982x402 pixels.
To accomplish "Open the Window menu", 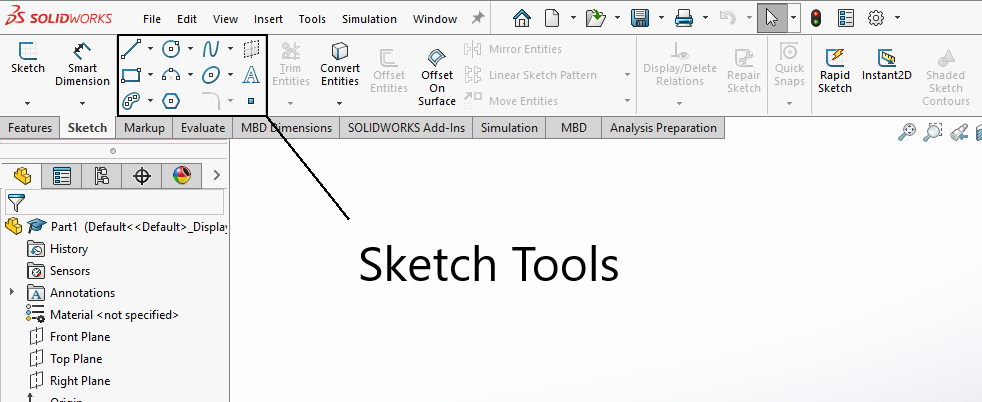I will [x=435, y=19].
